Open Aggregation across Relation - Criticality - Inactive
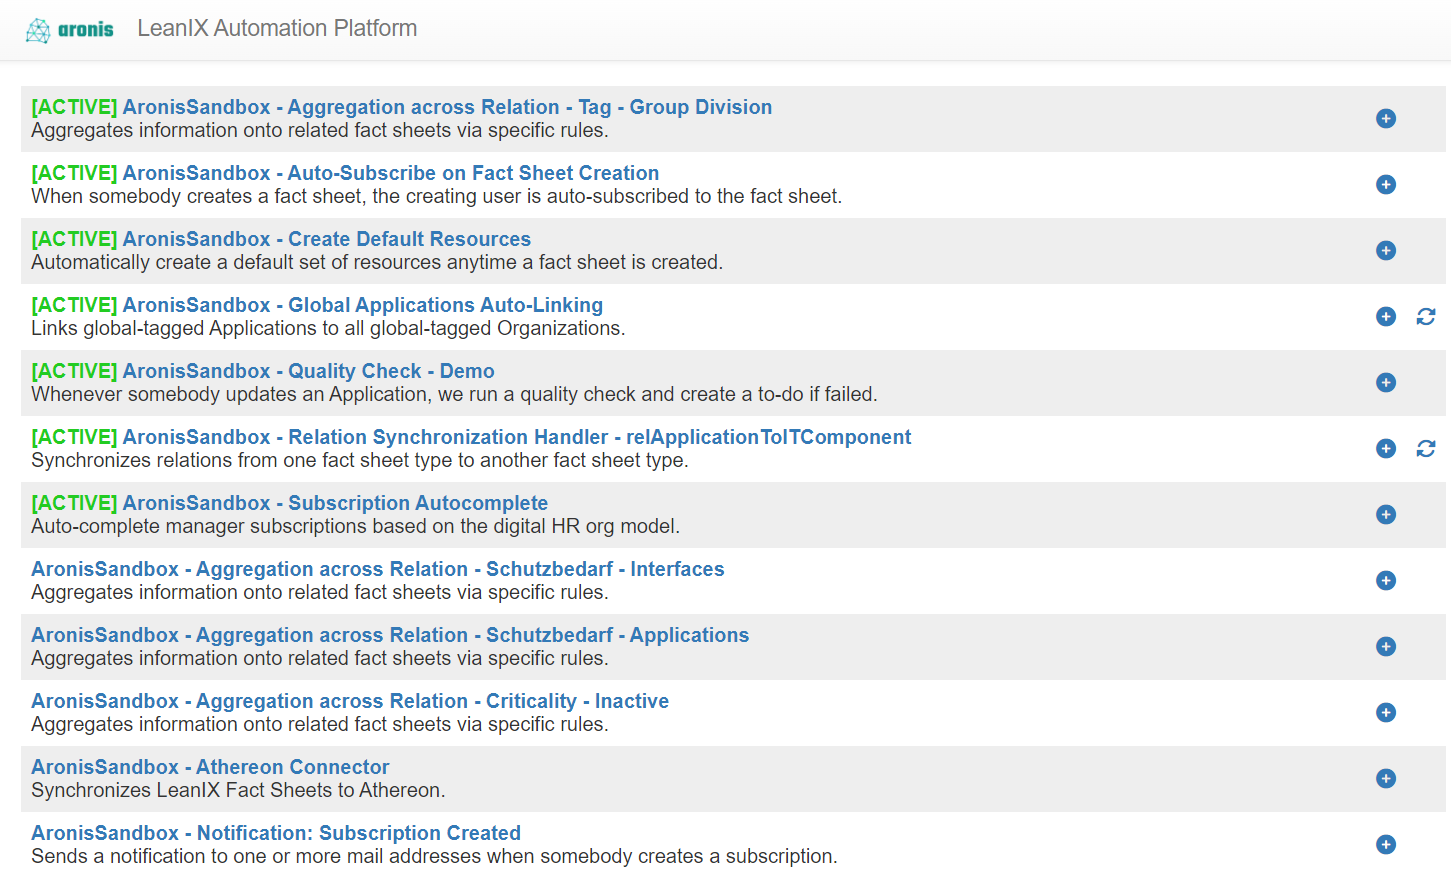Image resolution: width=1451 pixels, height=878 pixels. (350, 701)
